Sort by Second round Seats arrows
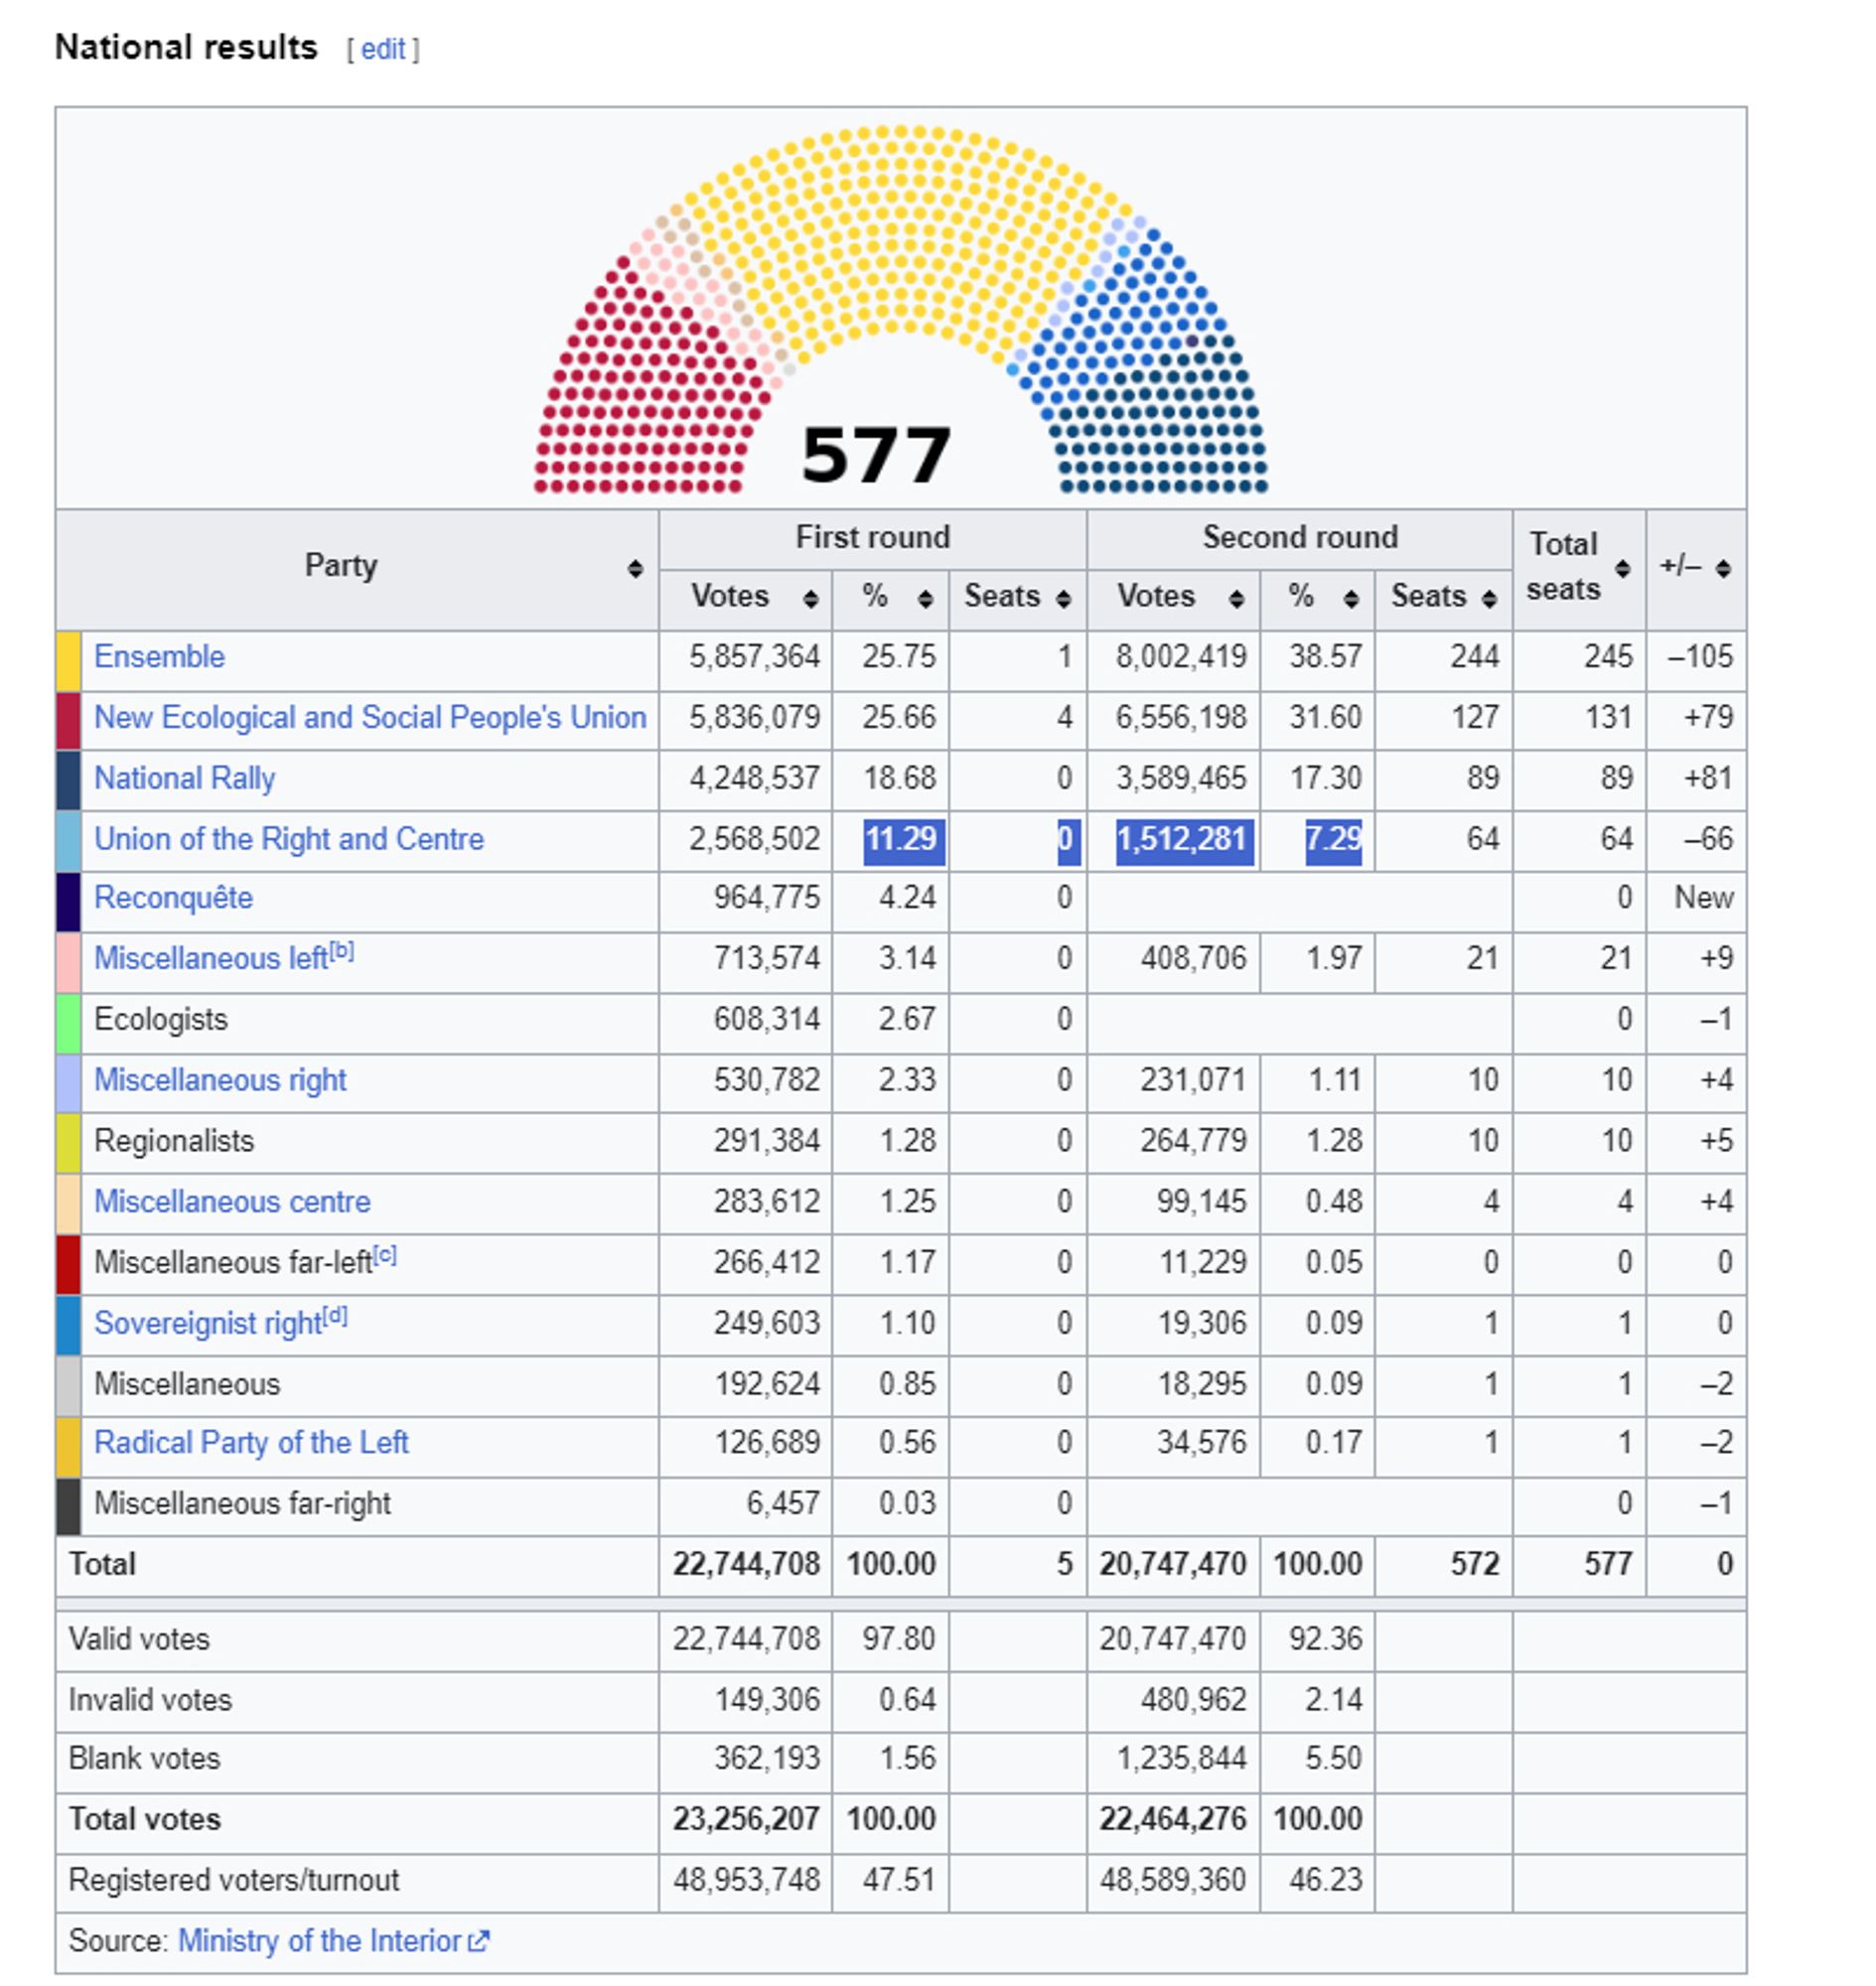 click(1490, 598)
